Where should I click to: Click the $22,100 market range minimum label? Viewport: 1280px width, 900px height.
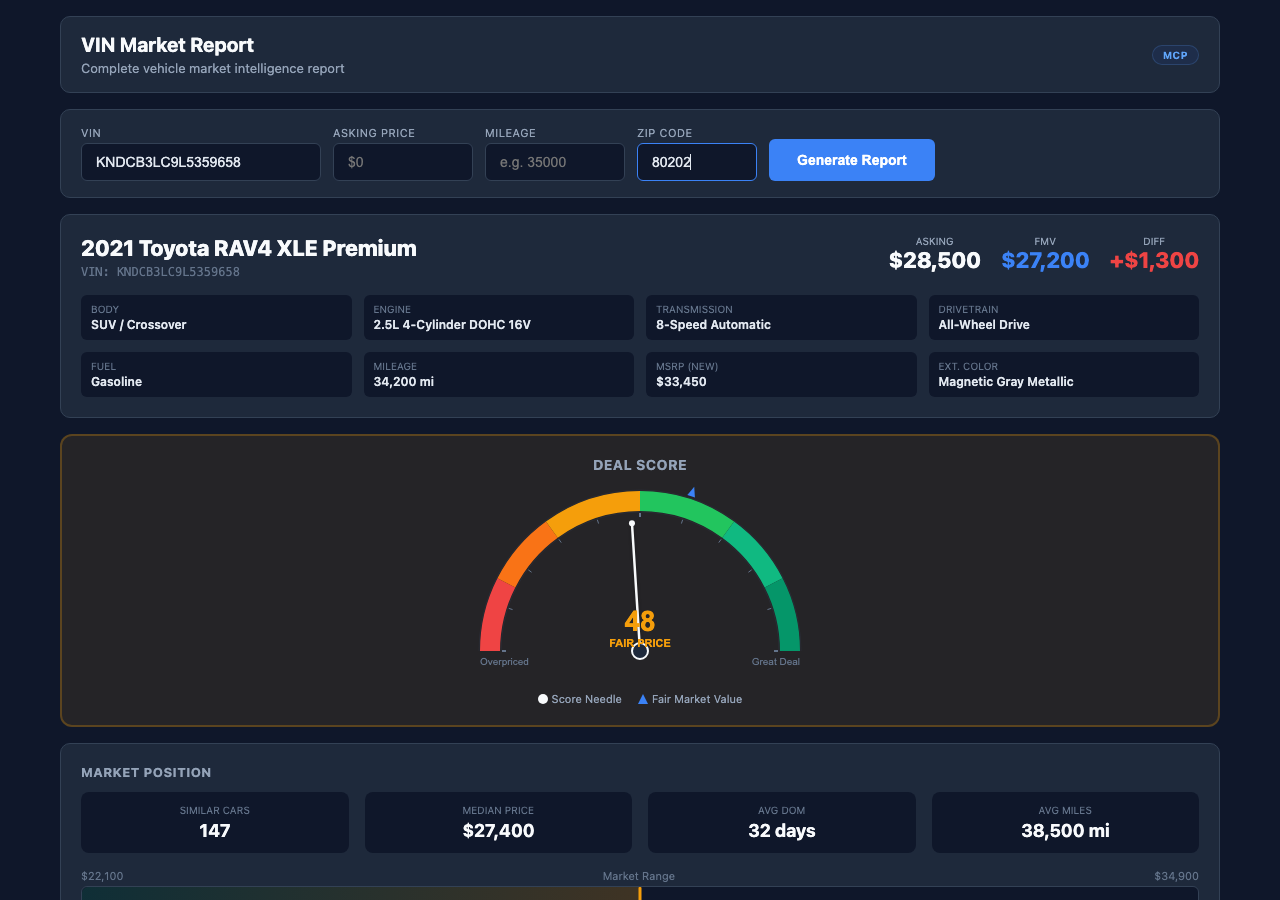click(x=102, y=876)
